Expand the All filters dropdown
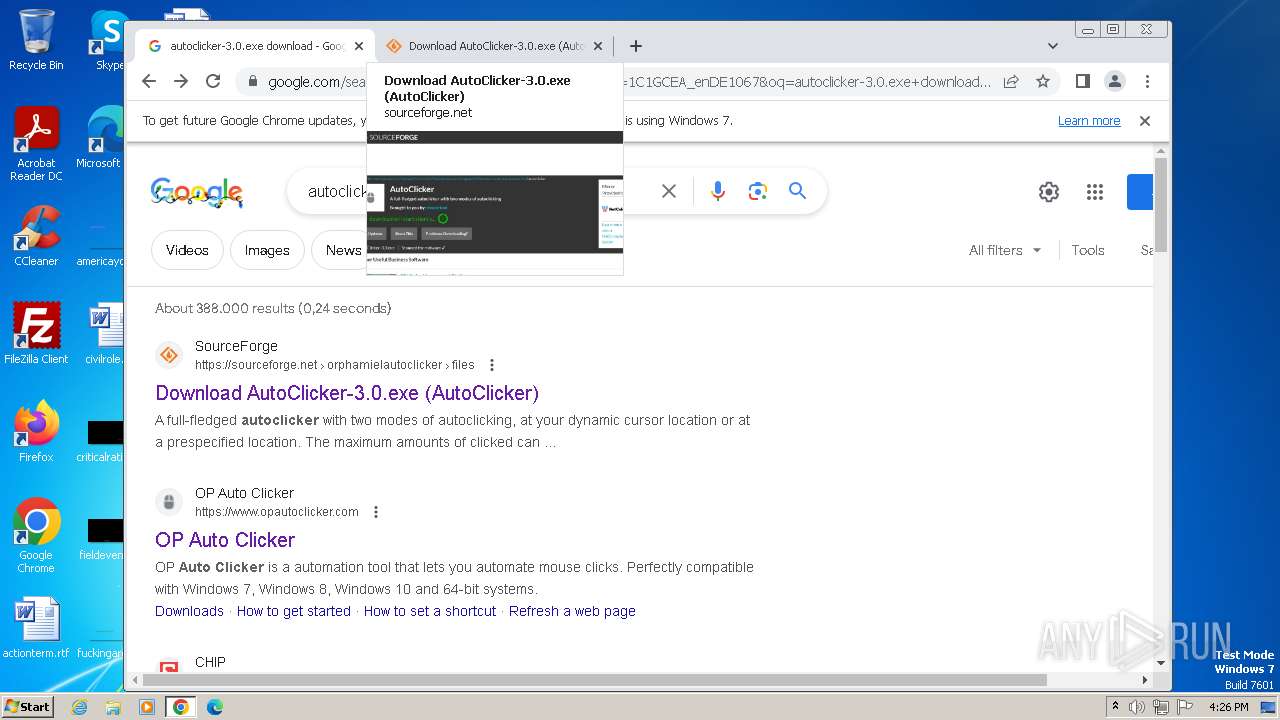This screenshot has width=1280, height=720. point(1005,250)
